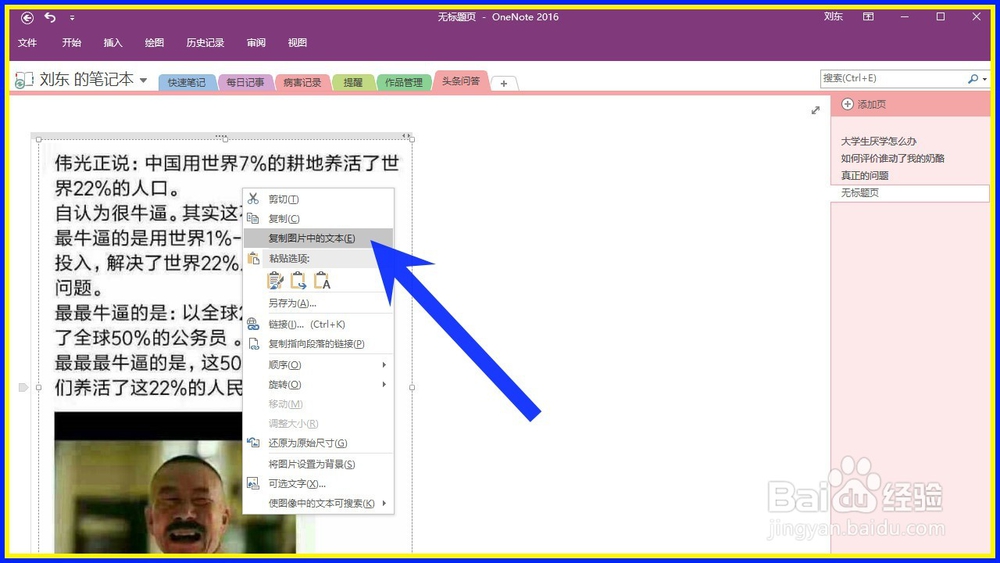Screen dimensions: 1000x563
Task: Select the 无标题页 page in list
Action: pyautogui.click(x=910, y=193)
